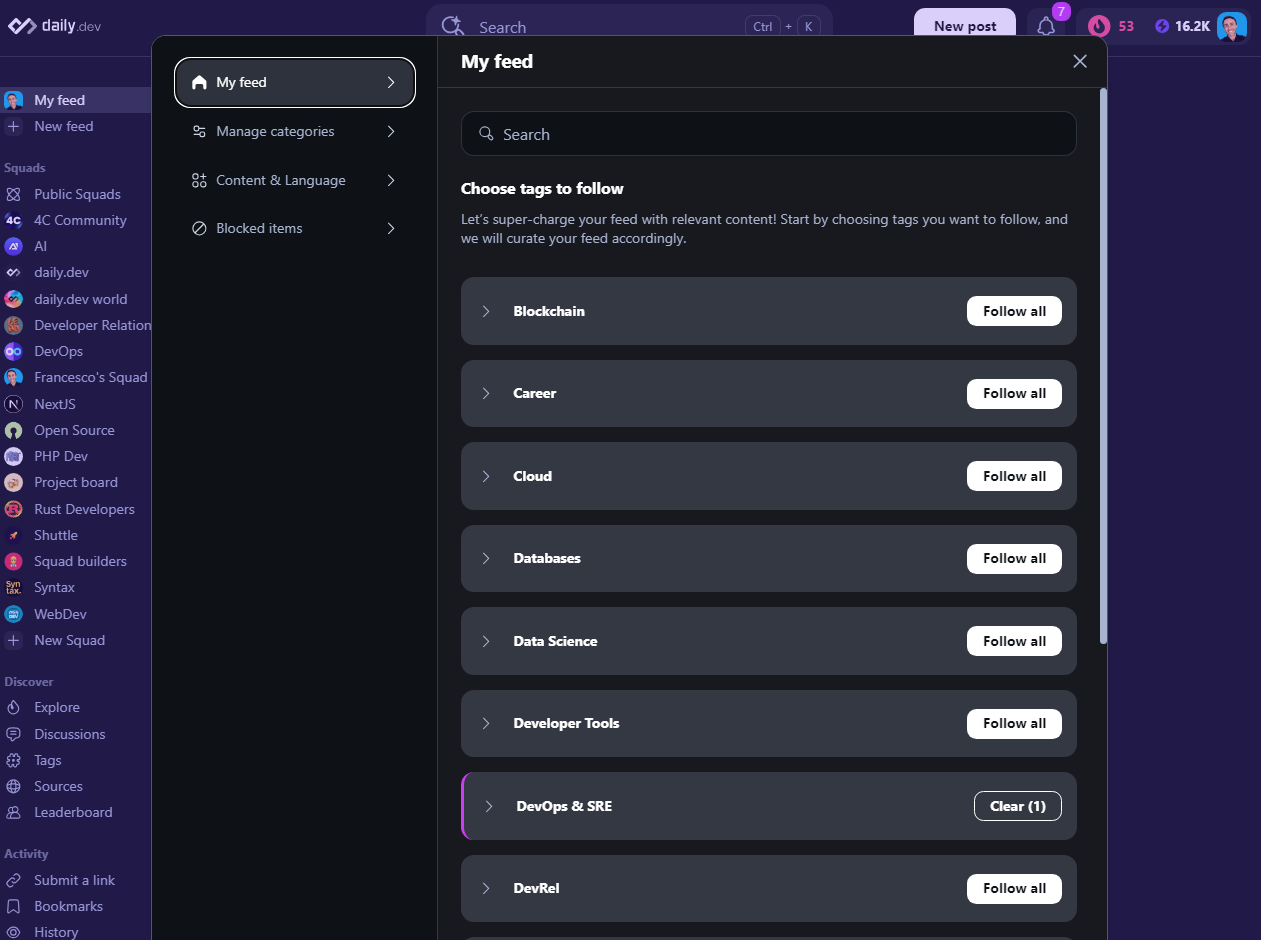
Task: Click the History eye icon
Action: [13, 932]
